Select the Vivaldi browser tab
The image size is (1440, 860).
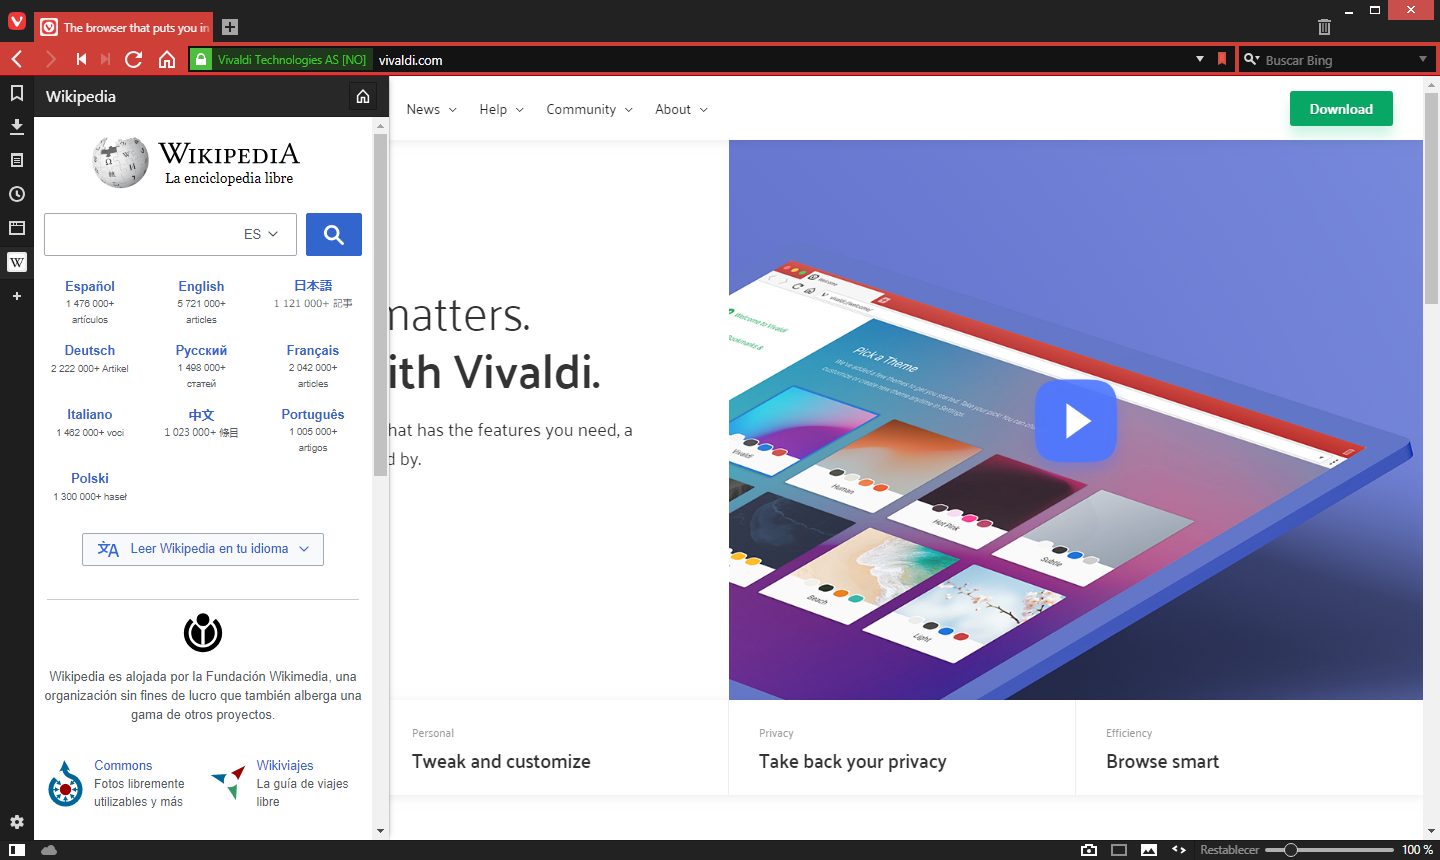click(124, 27)
